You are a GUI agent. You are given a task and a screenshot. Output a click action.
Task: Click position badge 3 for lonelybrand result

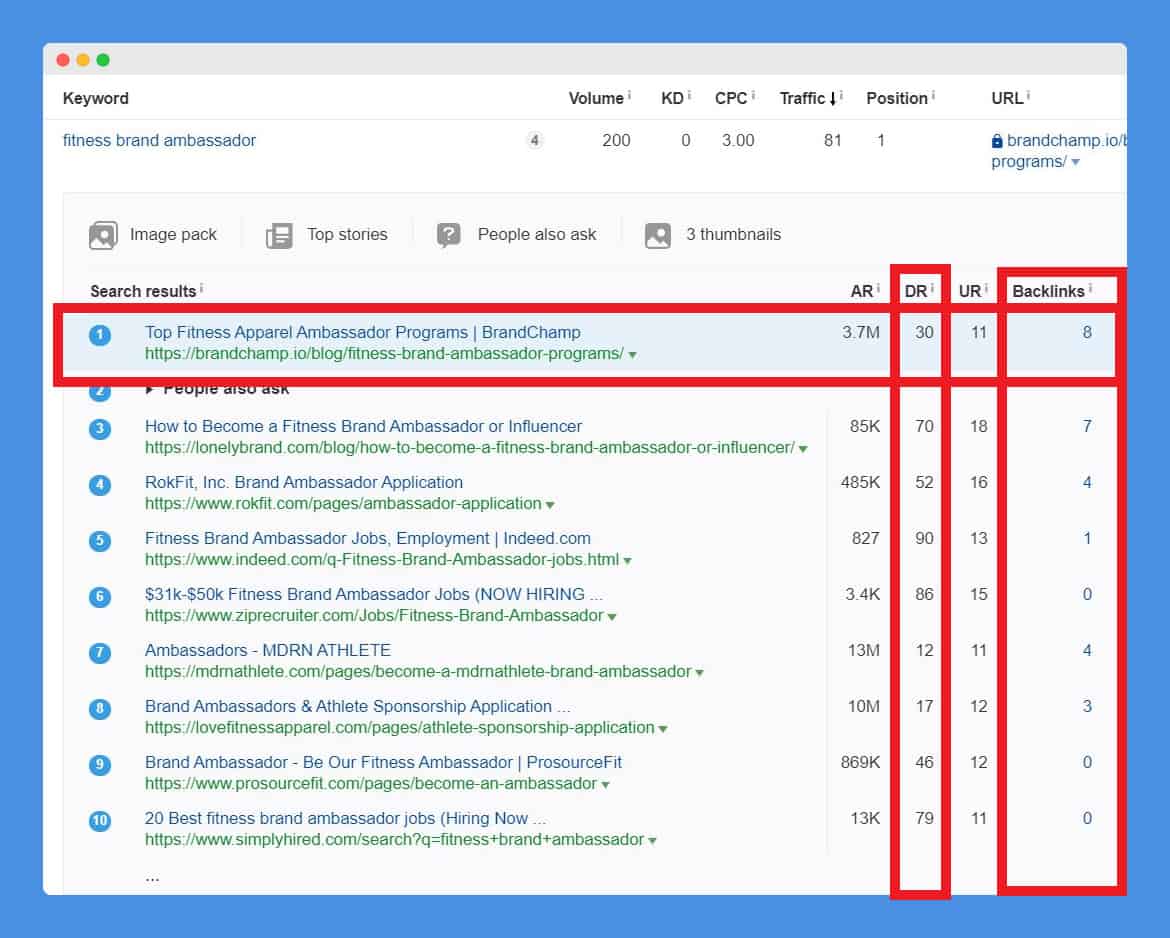(x=100, y=429)
